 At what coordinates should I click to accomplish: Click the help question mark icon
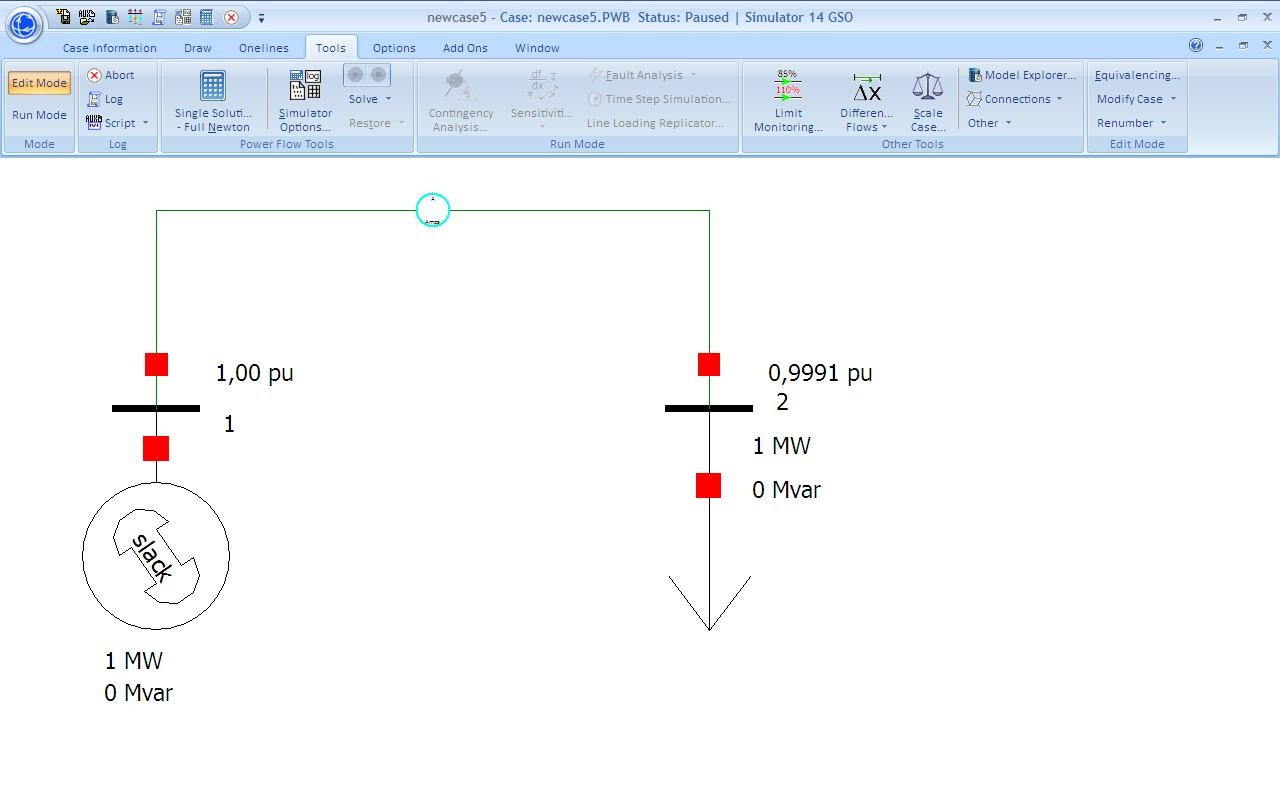tap(1196, 45)
